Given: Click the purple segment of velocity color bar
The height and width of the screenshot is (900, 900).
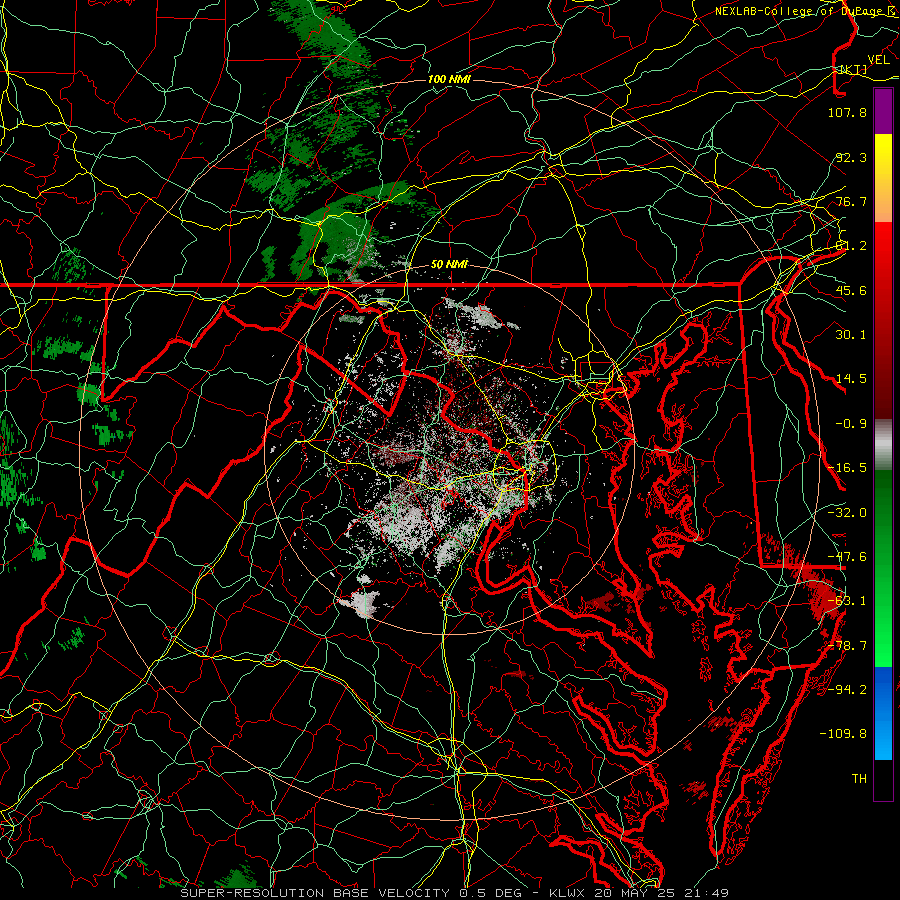Looking at the screenshot, I should tap(883, 112).
